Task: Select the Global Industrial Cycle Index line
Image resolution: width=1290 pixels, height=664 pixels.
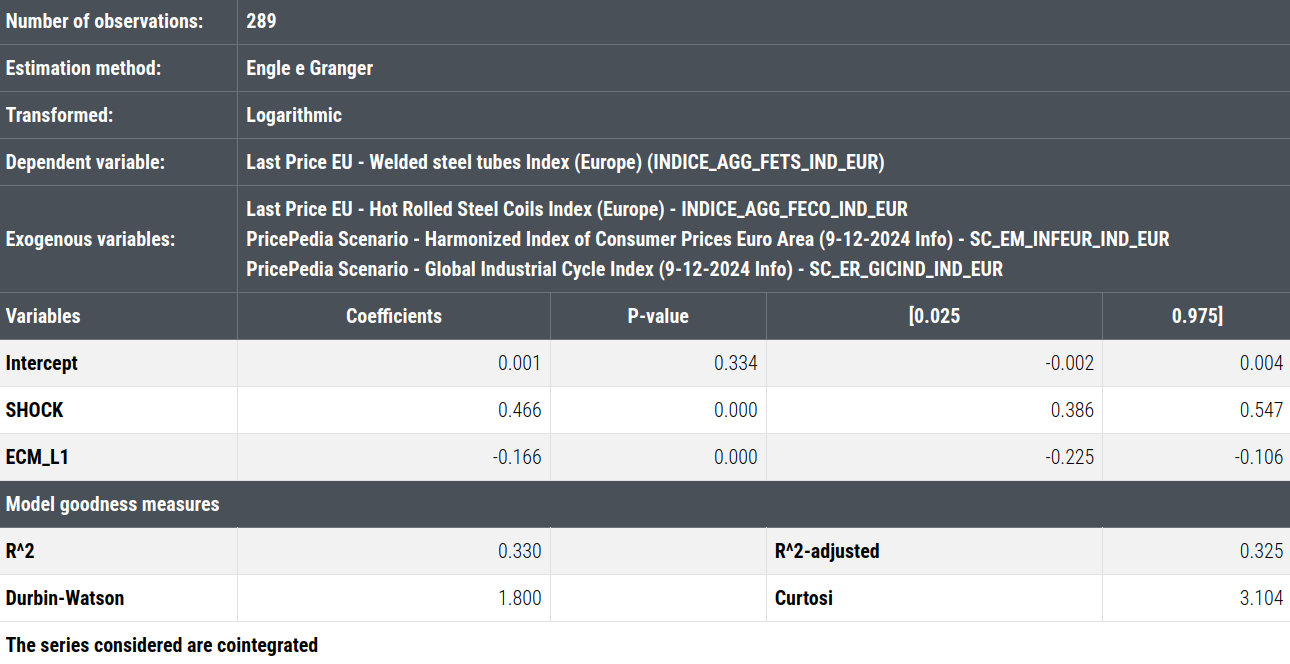Action: pyautogui.click(x=624, y=269)
